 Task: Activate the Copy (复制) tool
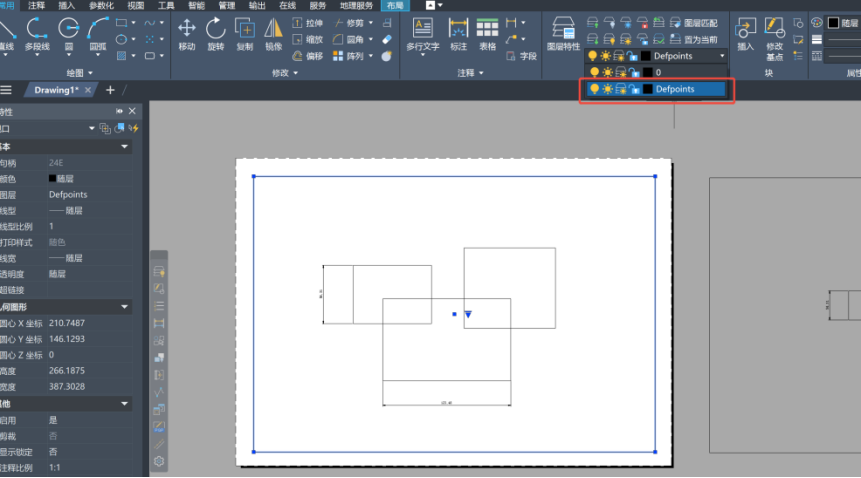pyautogui.click(x=244, y=35)
